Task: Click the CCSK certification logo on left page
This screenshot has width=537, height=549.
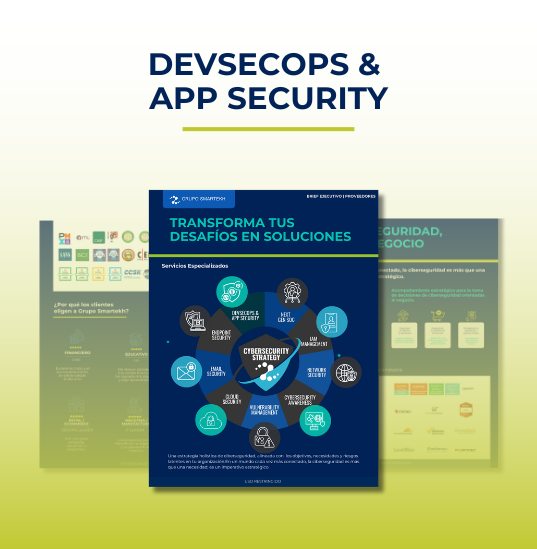Action: coord(132,273)
